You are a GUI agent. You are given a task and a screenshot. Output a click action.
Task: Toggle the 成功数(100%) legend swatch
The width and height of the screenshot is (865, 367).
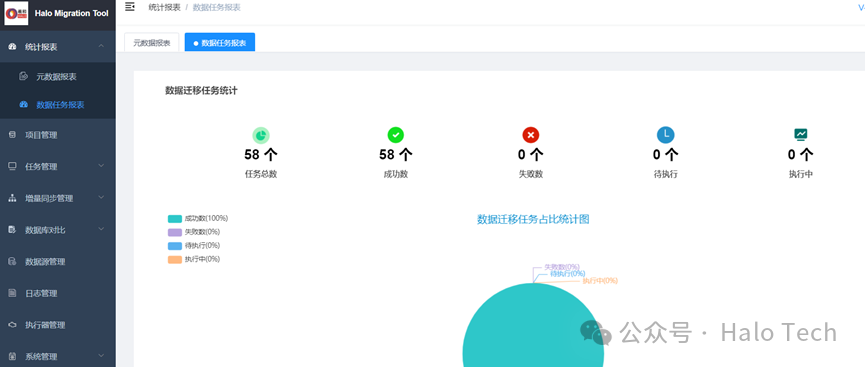(x=175, y=219)
